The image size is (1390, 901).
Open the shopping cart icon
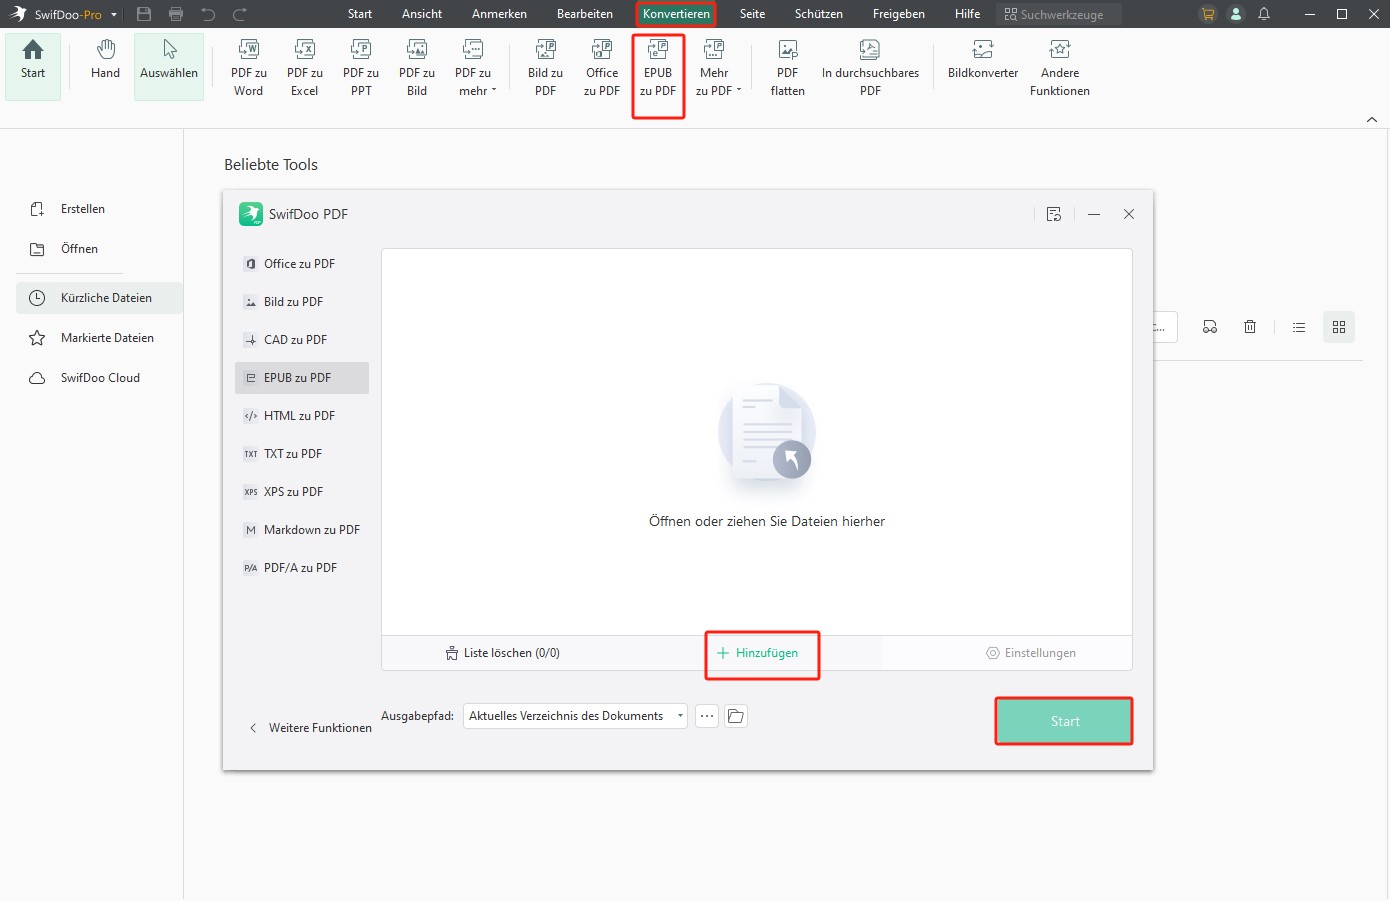click(x=1208, y=14)
